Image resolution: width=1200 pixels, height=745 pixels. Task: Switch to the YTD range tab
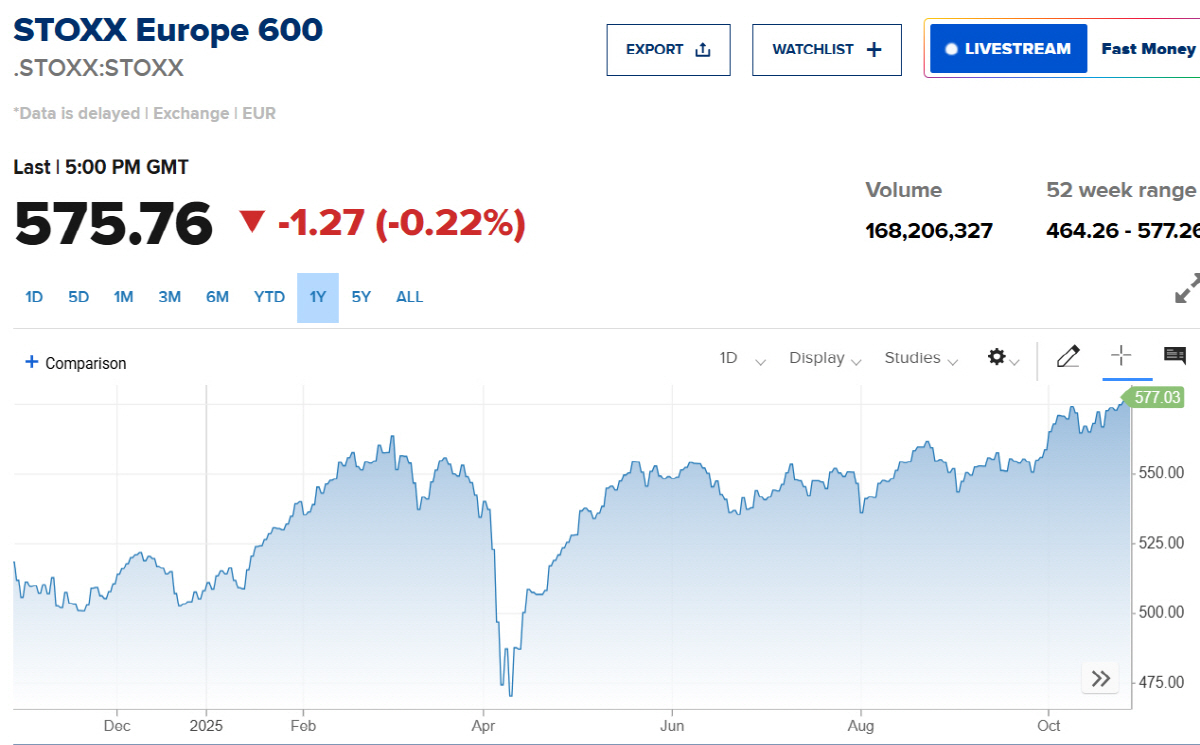(x=268, y=296)
